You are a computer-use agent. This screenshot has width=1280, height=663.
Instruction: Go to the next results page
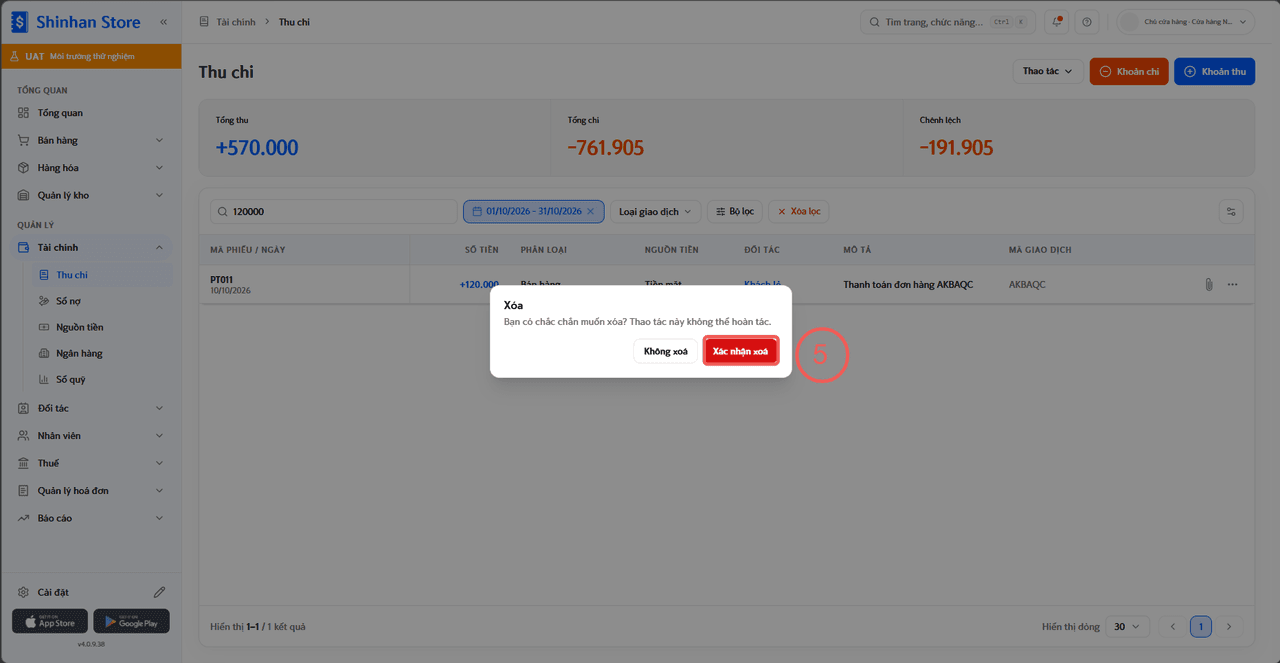[1228, 627]
